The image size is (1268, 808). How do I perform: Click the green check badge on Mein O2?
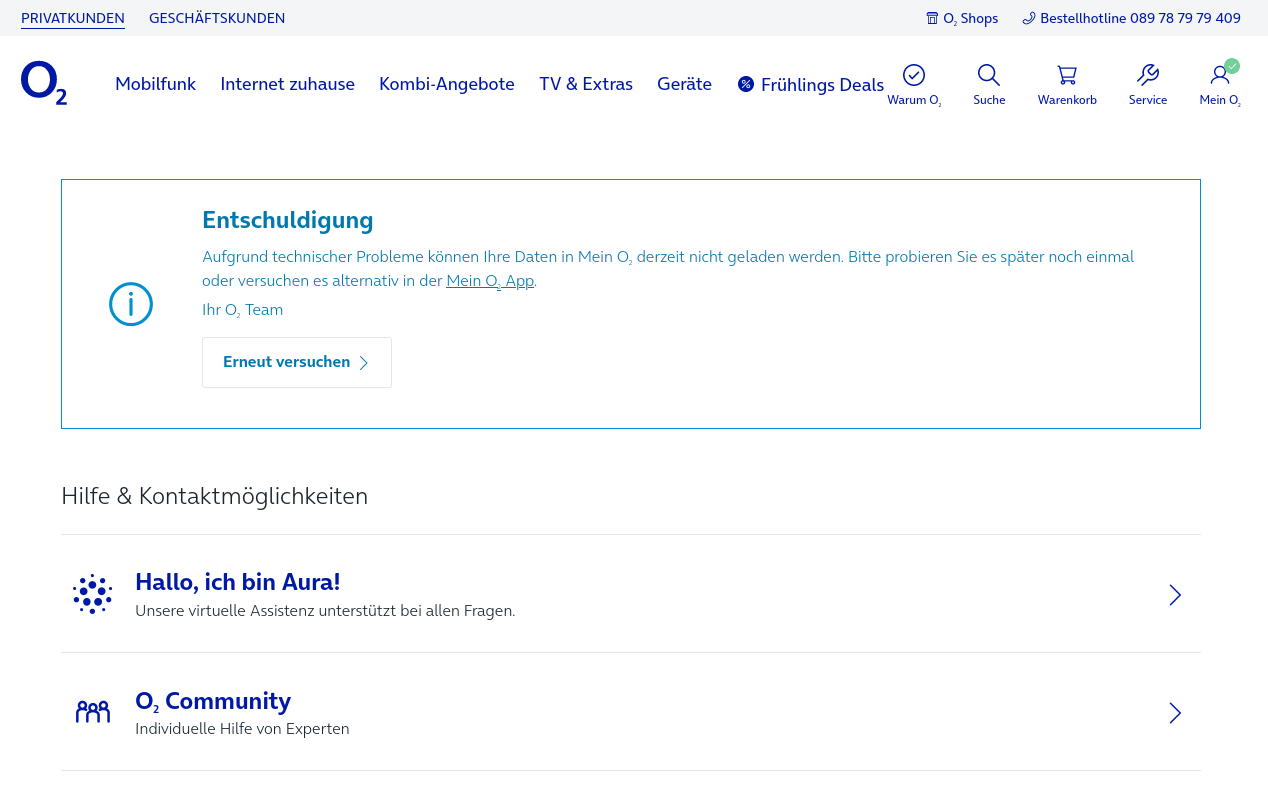point(1232,66)
